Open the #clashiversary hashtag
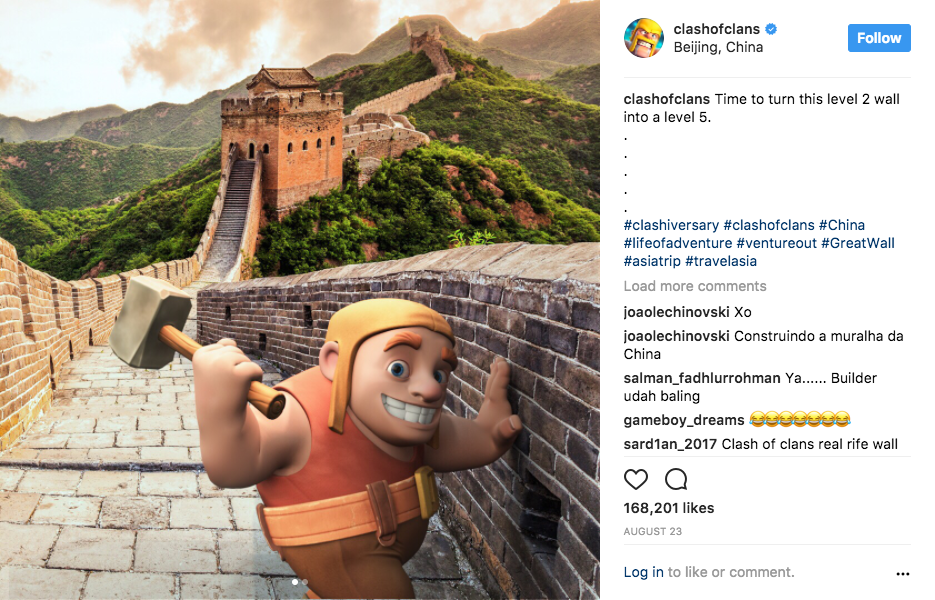The height and width of the screenshot is (600, 935). pyautogui.click(x=671, y=225)
